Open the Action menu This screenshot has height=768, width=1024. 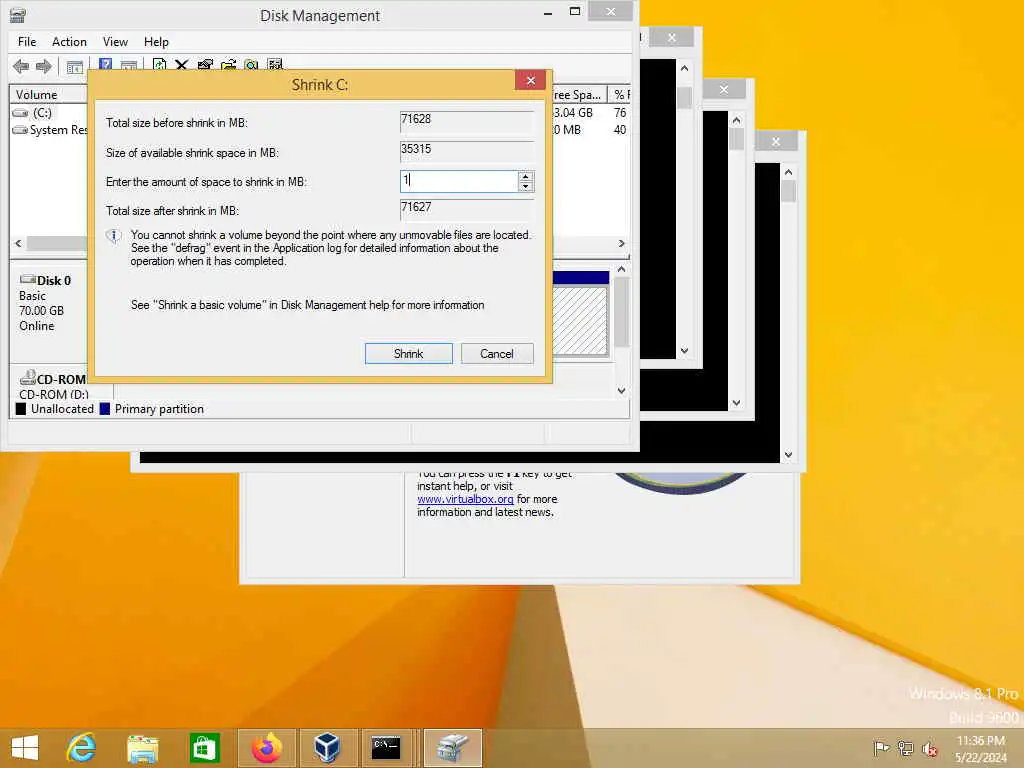(x=69, y=42)
